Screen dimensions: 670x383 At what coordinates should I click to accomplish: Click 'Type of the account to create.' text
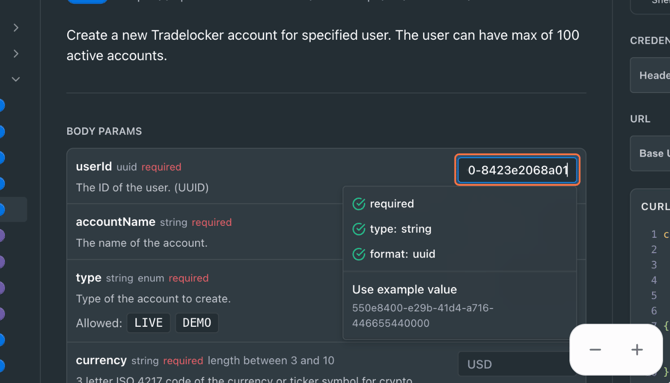click(x=153, y=298)
